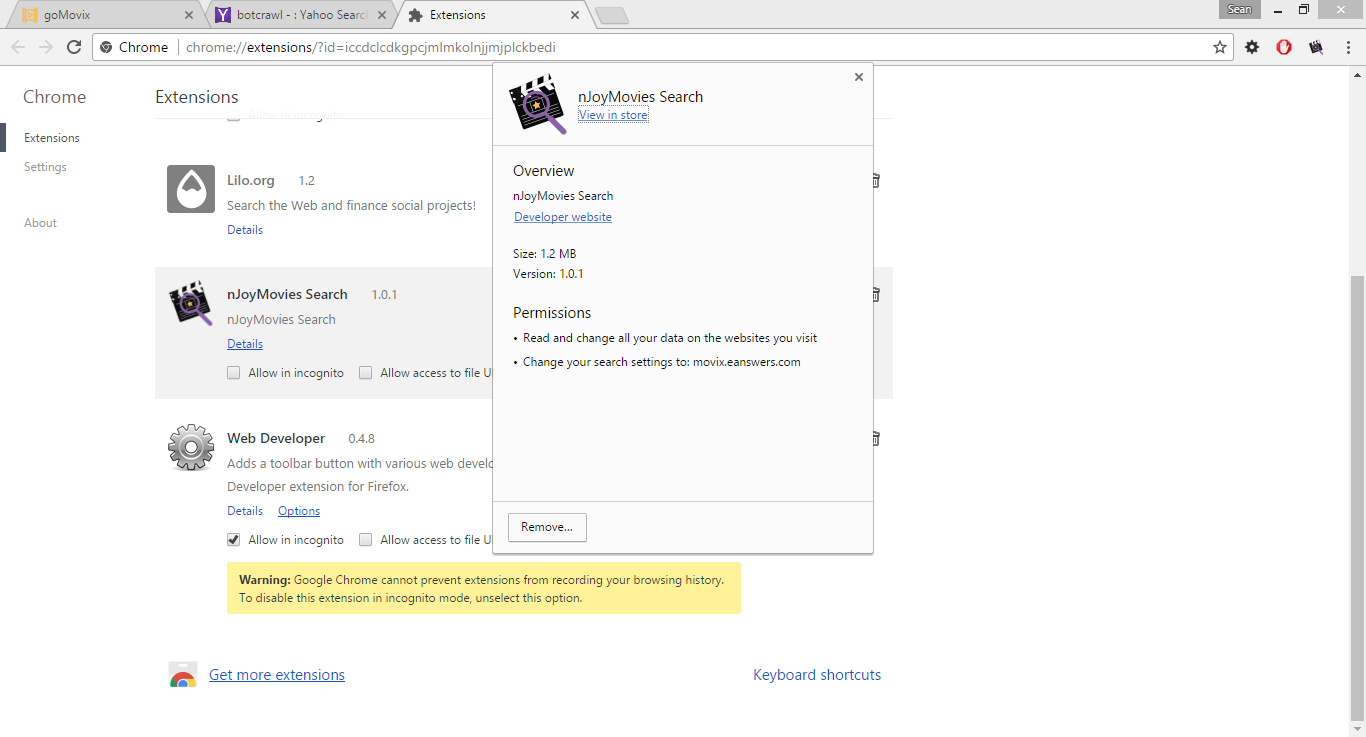
Task: Click the Opera extension icon in toolbar
Action: point(1284,47)
